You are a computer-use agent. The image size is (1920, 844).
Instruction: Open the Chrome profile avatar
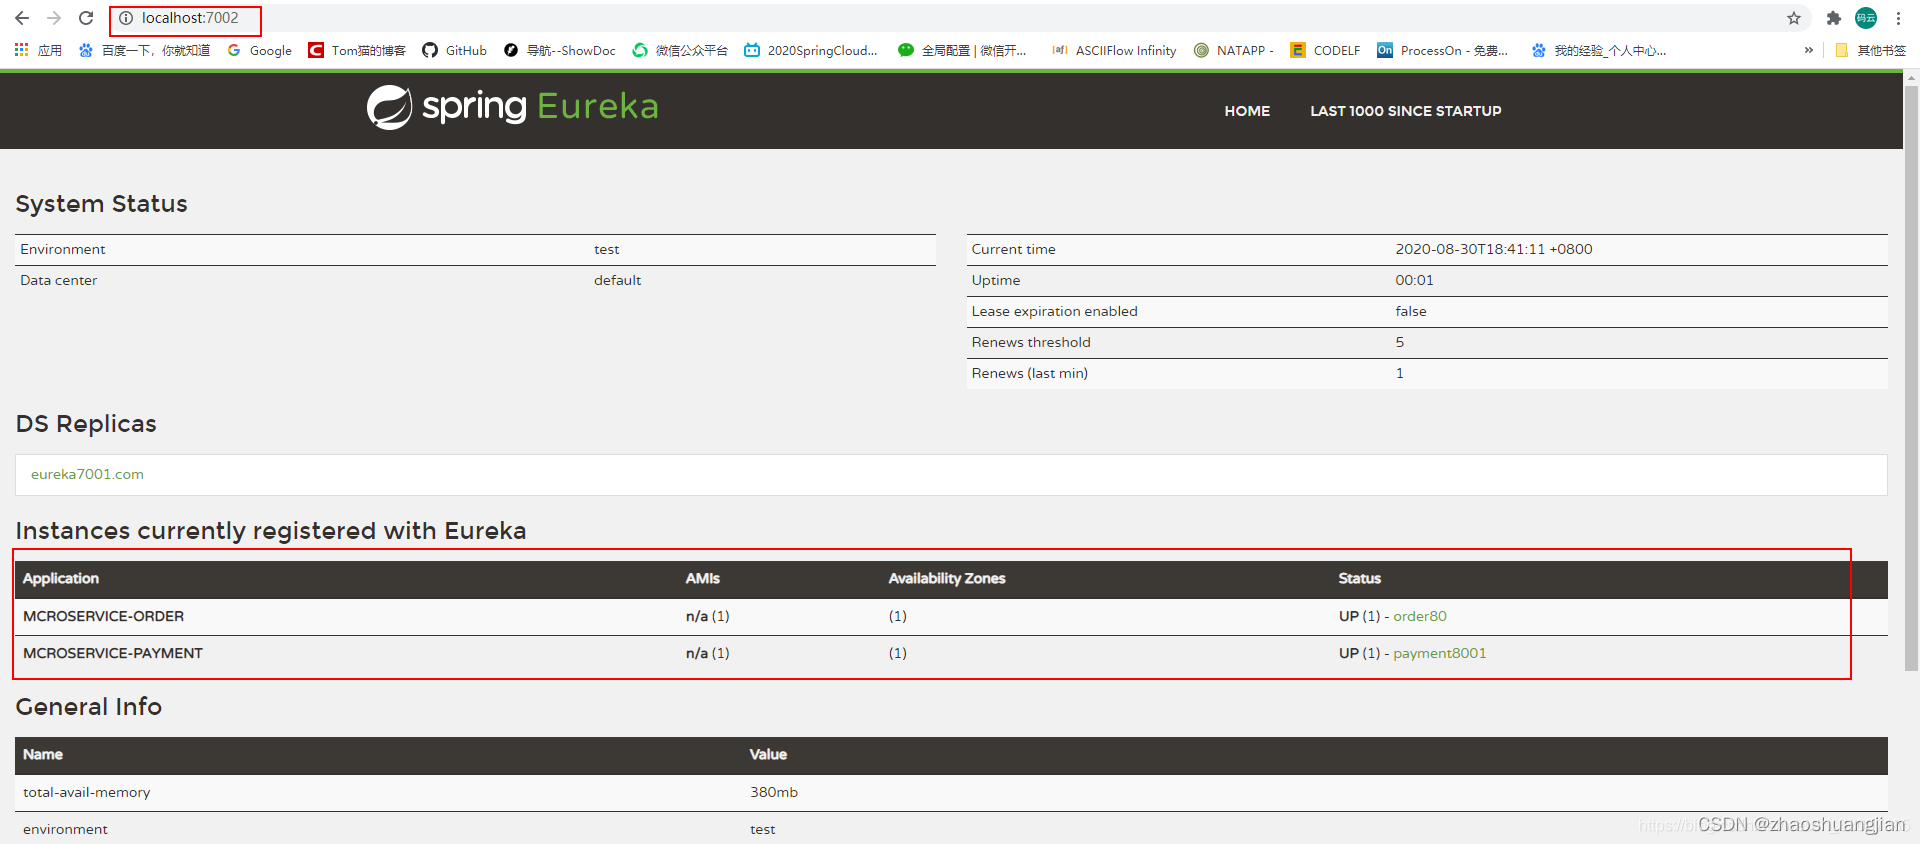tap(1866, 18)
